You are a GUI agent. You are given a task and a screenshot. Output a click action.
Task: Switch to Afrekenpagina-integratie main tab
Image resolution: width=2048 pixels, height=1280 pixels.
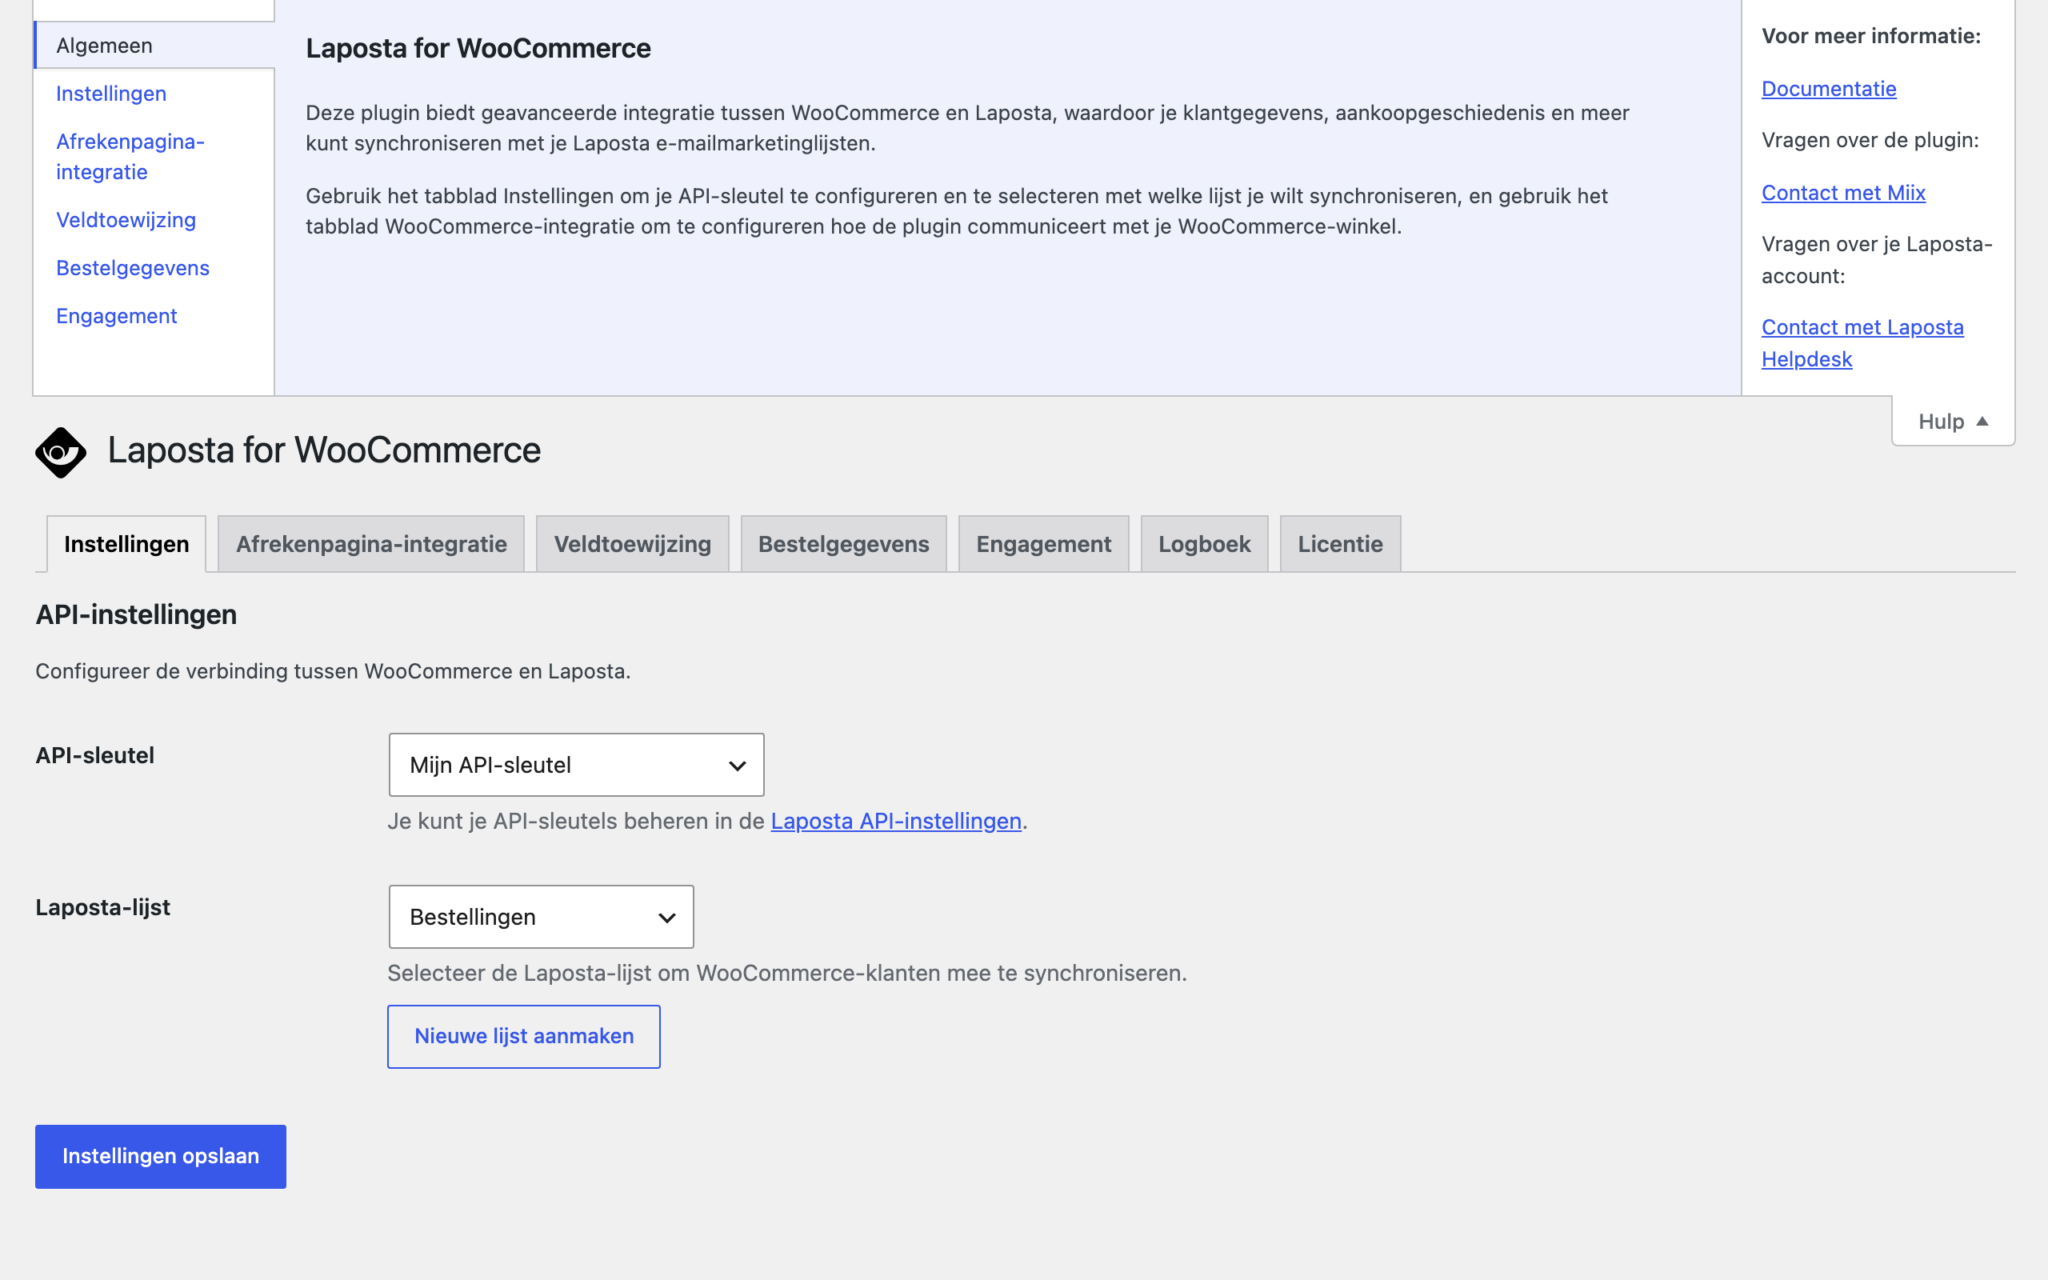(371, 544)
